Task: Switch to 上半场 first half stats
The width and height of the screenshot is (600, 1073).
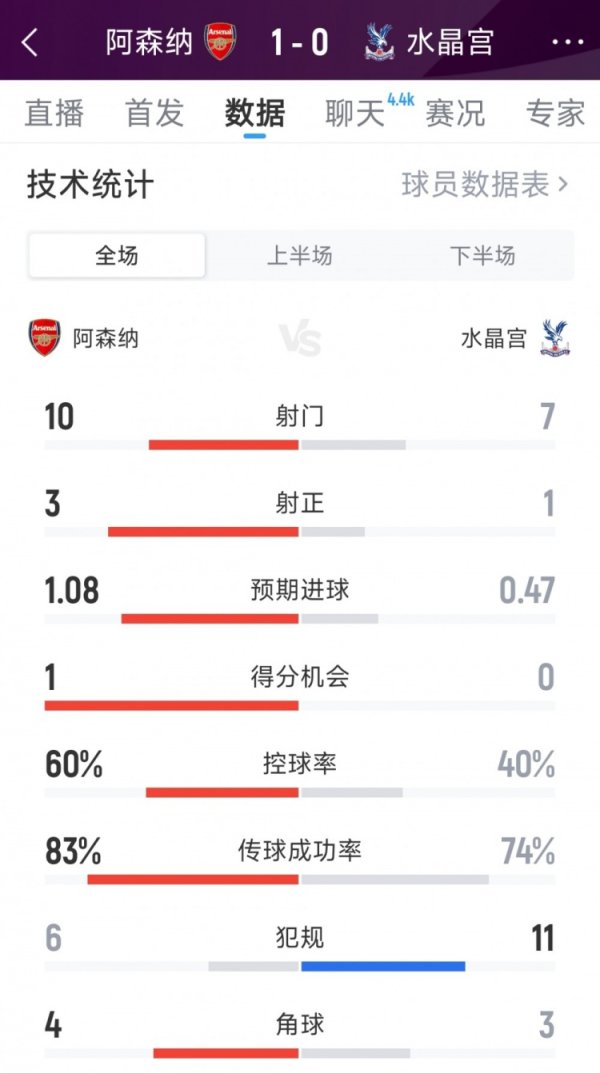Action: click(x=300, y=256)
